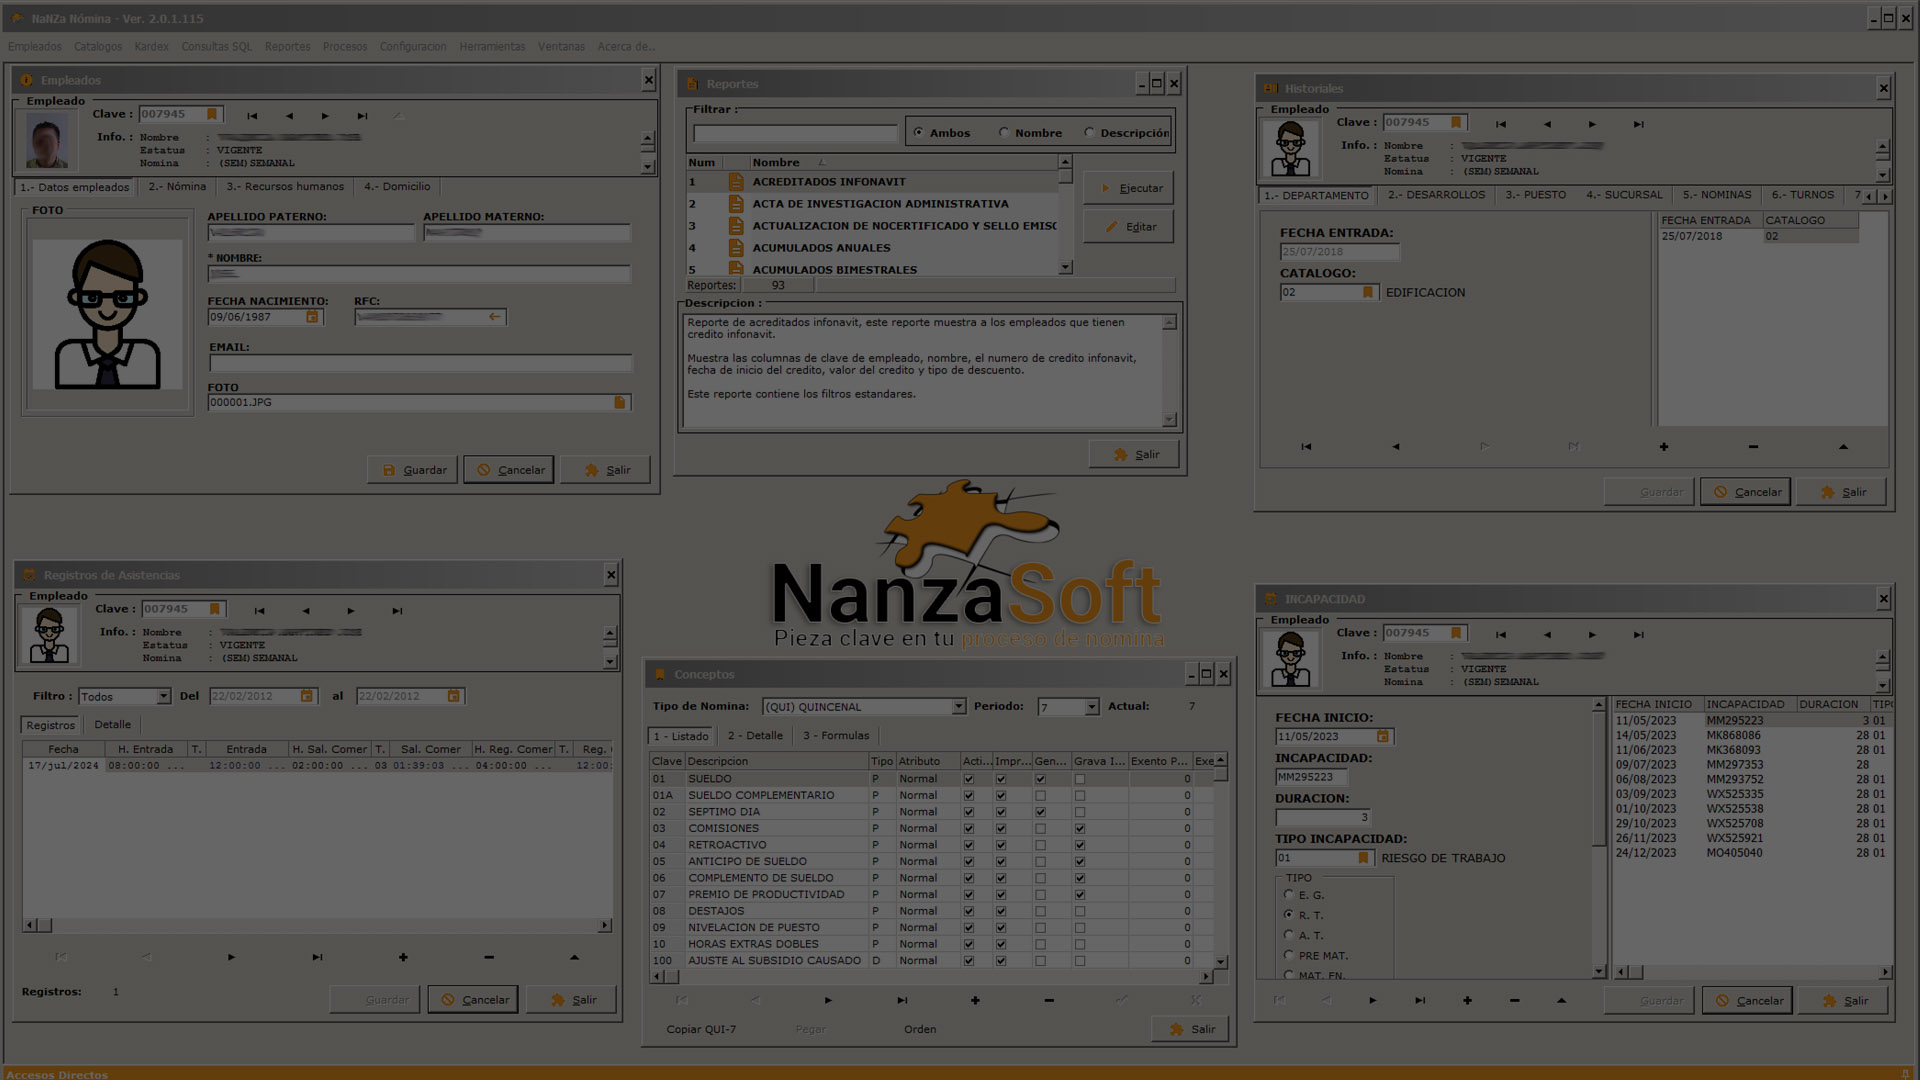1920x1080 pixels.
Task: Toggle Grava I checkbox for SUELDO concept
Action: (1080, 779)
